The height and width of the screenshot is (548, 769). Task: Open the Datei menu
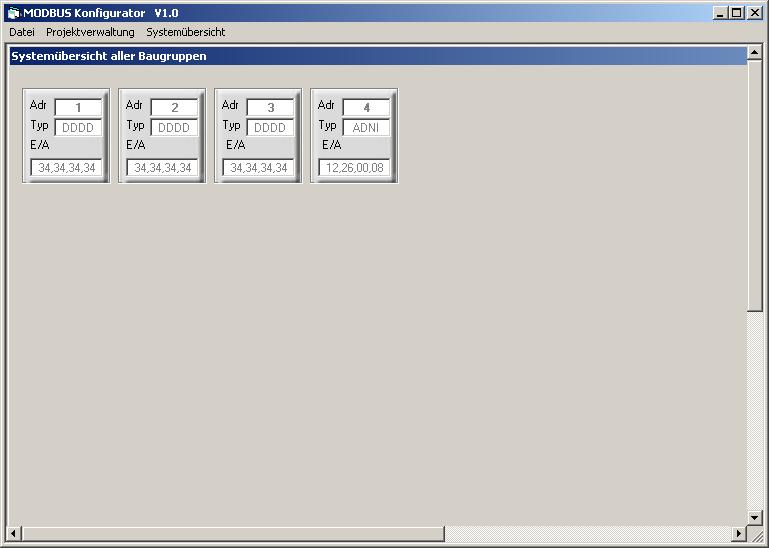(x=22, y=32)
